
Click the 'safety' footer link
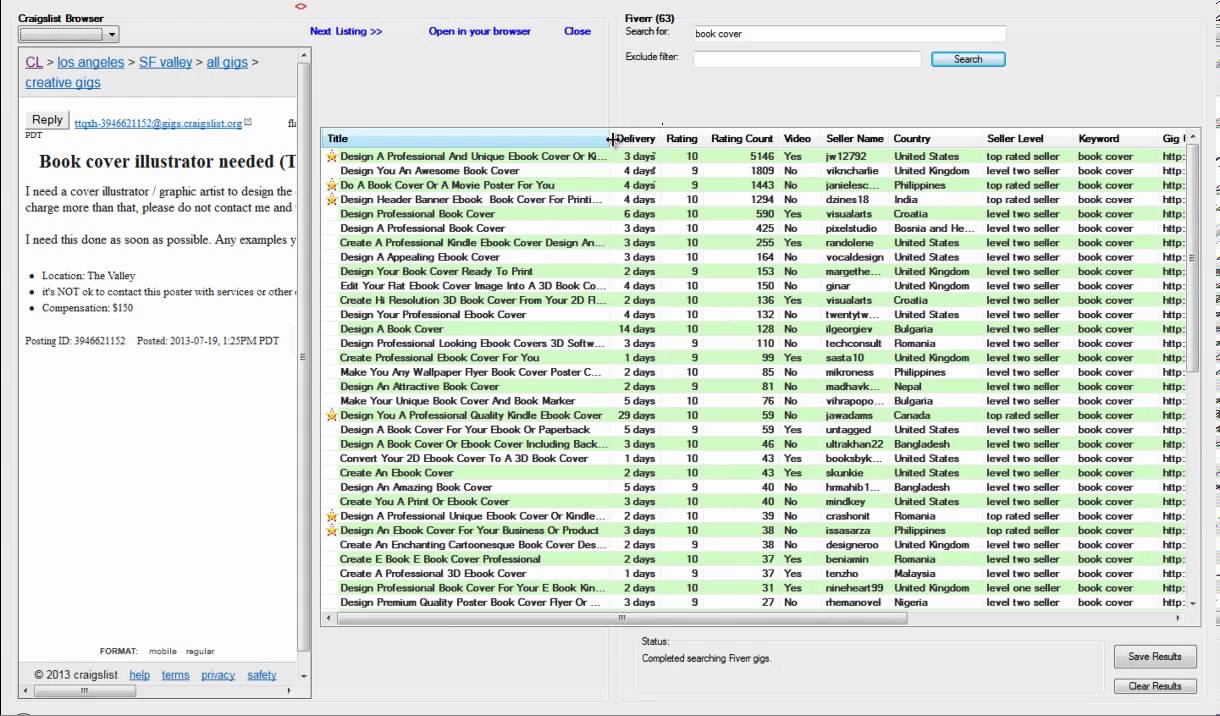coord(262,675)
